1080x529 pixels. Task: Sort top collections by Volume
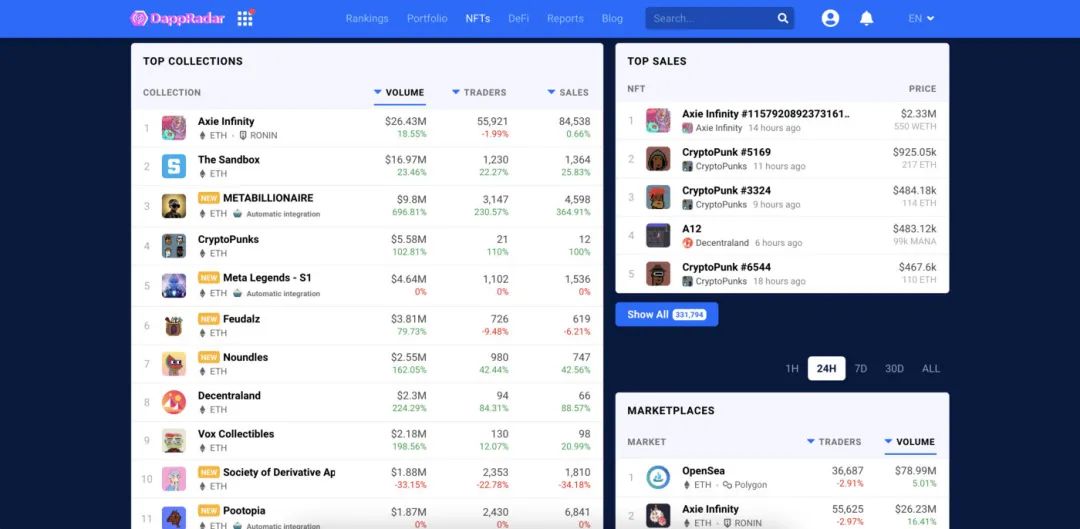[x=399, y=92]
